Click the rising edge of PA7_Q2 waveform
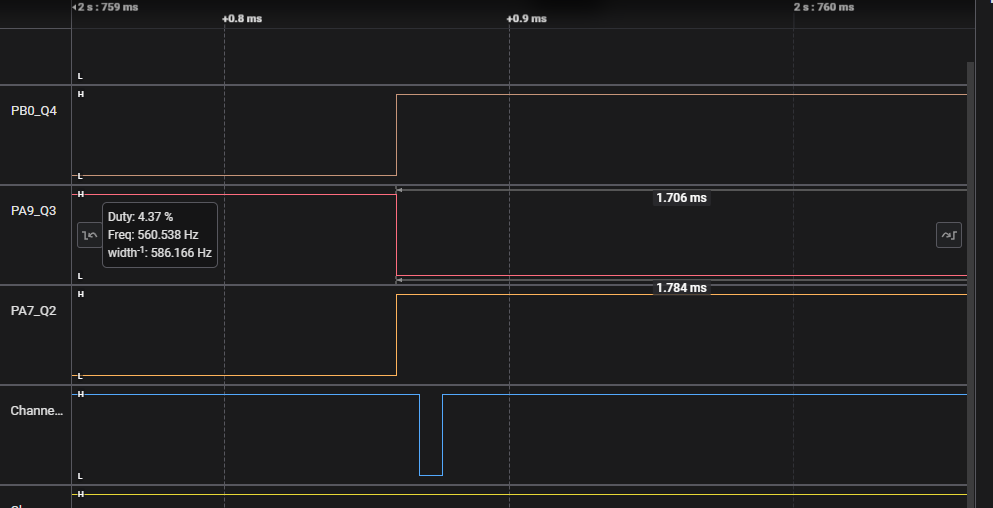 point(397,335)
